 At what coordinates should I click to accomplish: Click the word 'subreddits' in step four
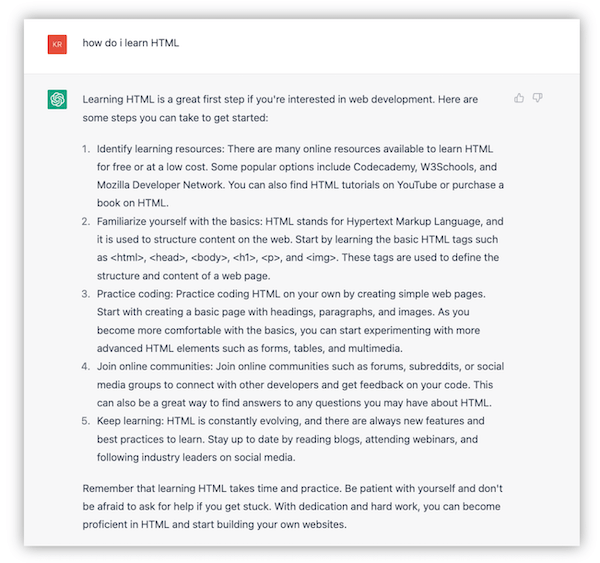point(434,366)
